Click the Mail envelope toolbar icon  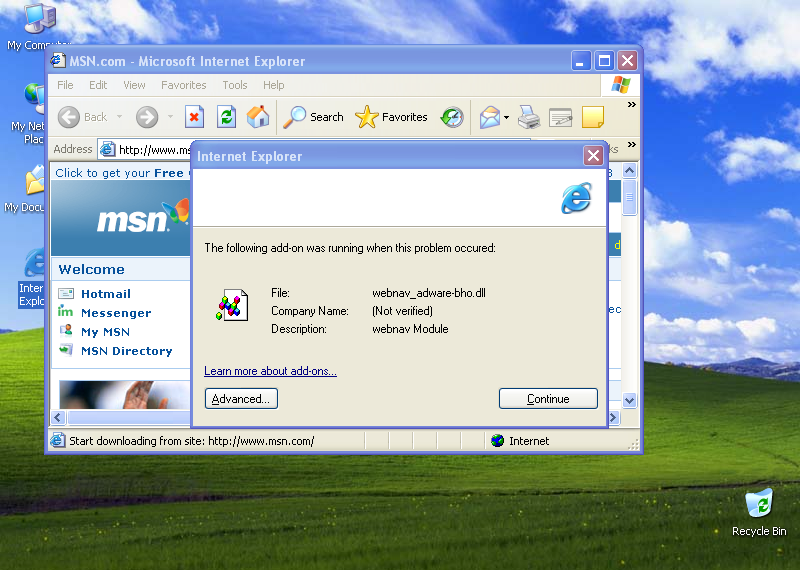(x=490, y=117)
